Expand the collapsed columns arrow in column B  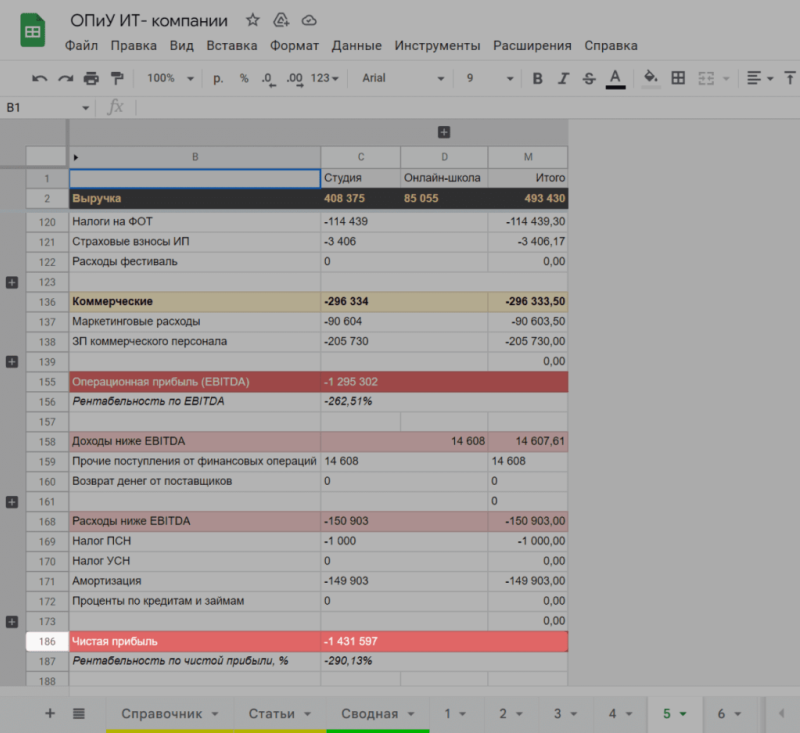(76, 158)
